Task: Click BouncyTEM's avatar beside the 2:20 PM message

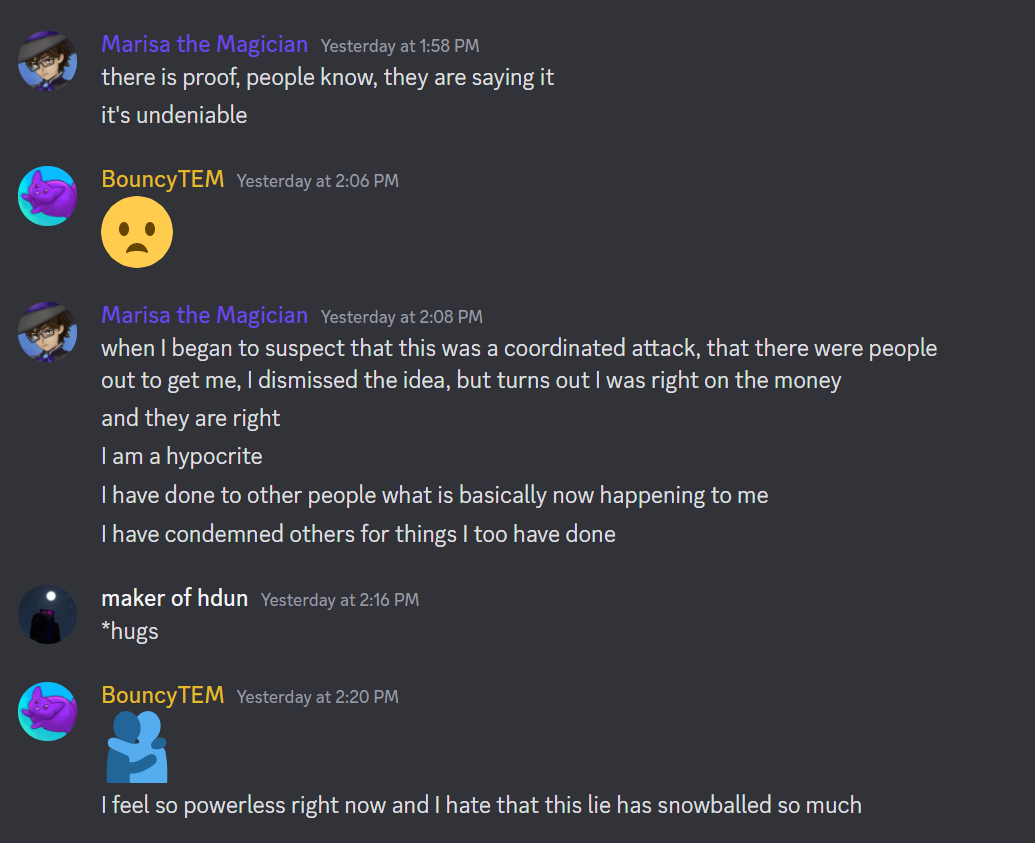Action: (x=47, y=711)
